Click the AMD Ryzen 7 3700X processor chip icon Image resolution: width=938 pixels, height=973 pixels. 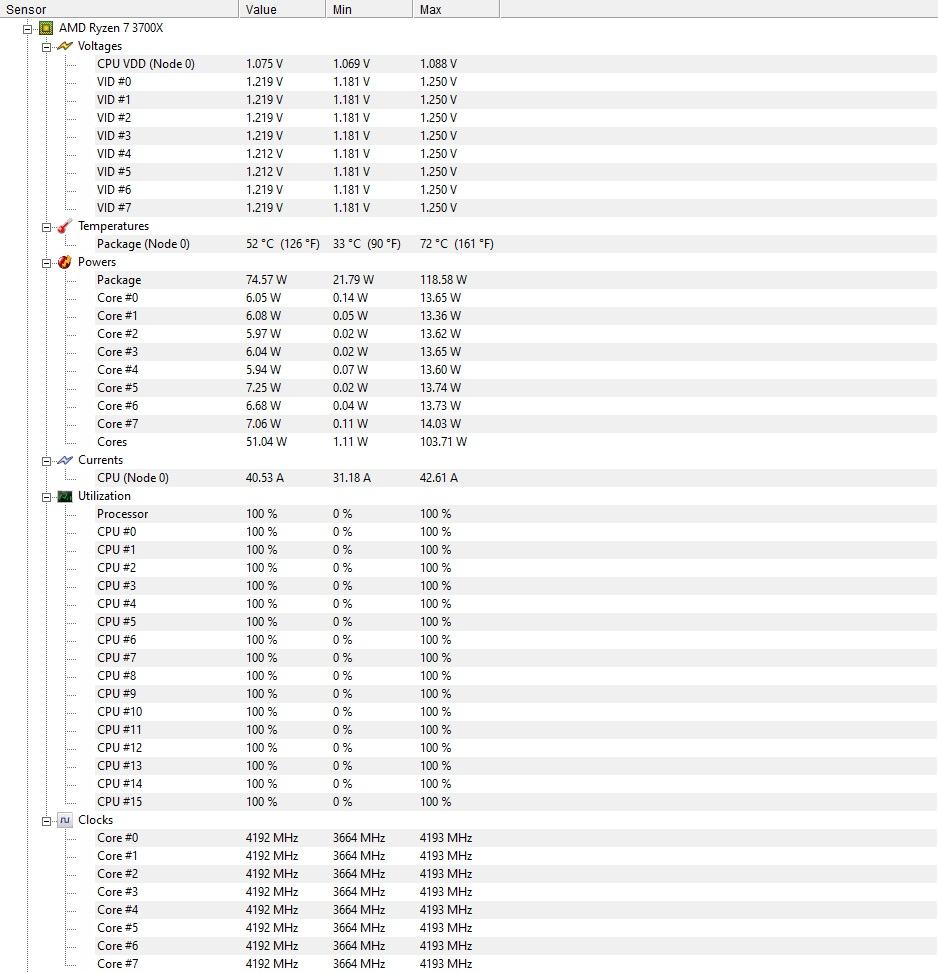(x=46, y=28)
